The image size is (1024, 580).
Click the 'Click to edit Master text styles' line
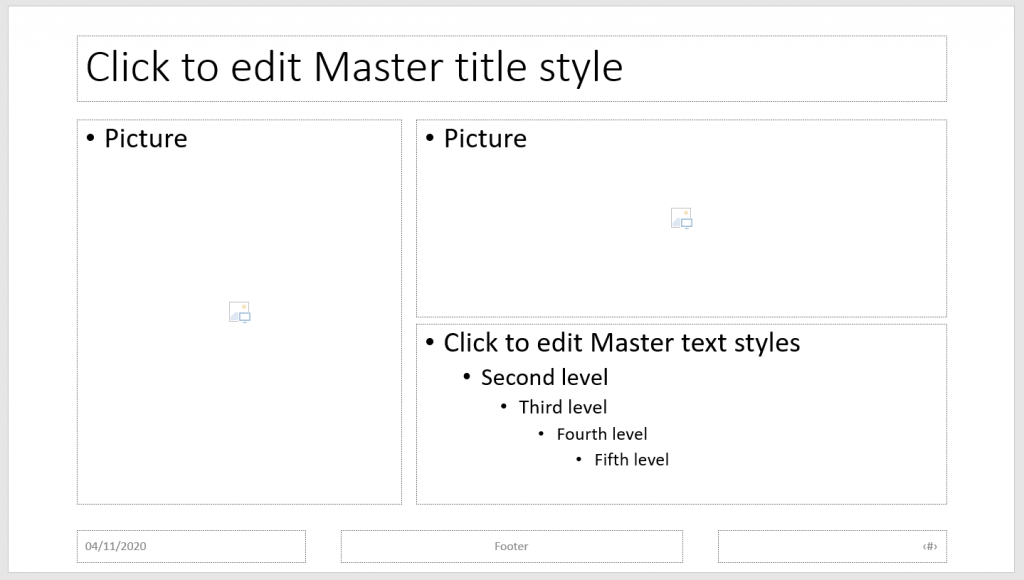[x=621, y=342]
